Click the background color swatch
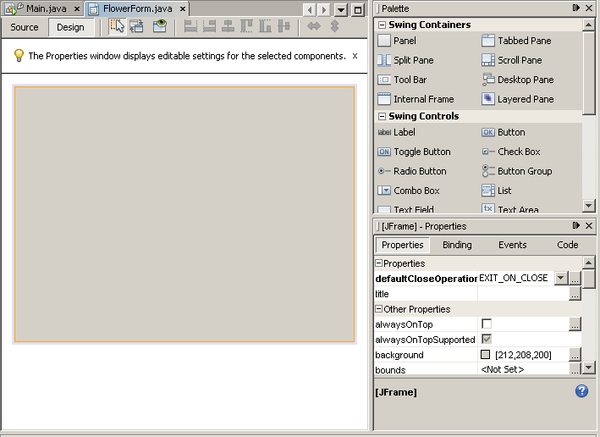Viewport: 600px width, 437px height. (x=485, y=355)
